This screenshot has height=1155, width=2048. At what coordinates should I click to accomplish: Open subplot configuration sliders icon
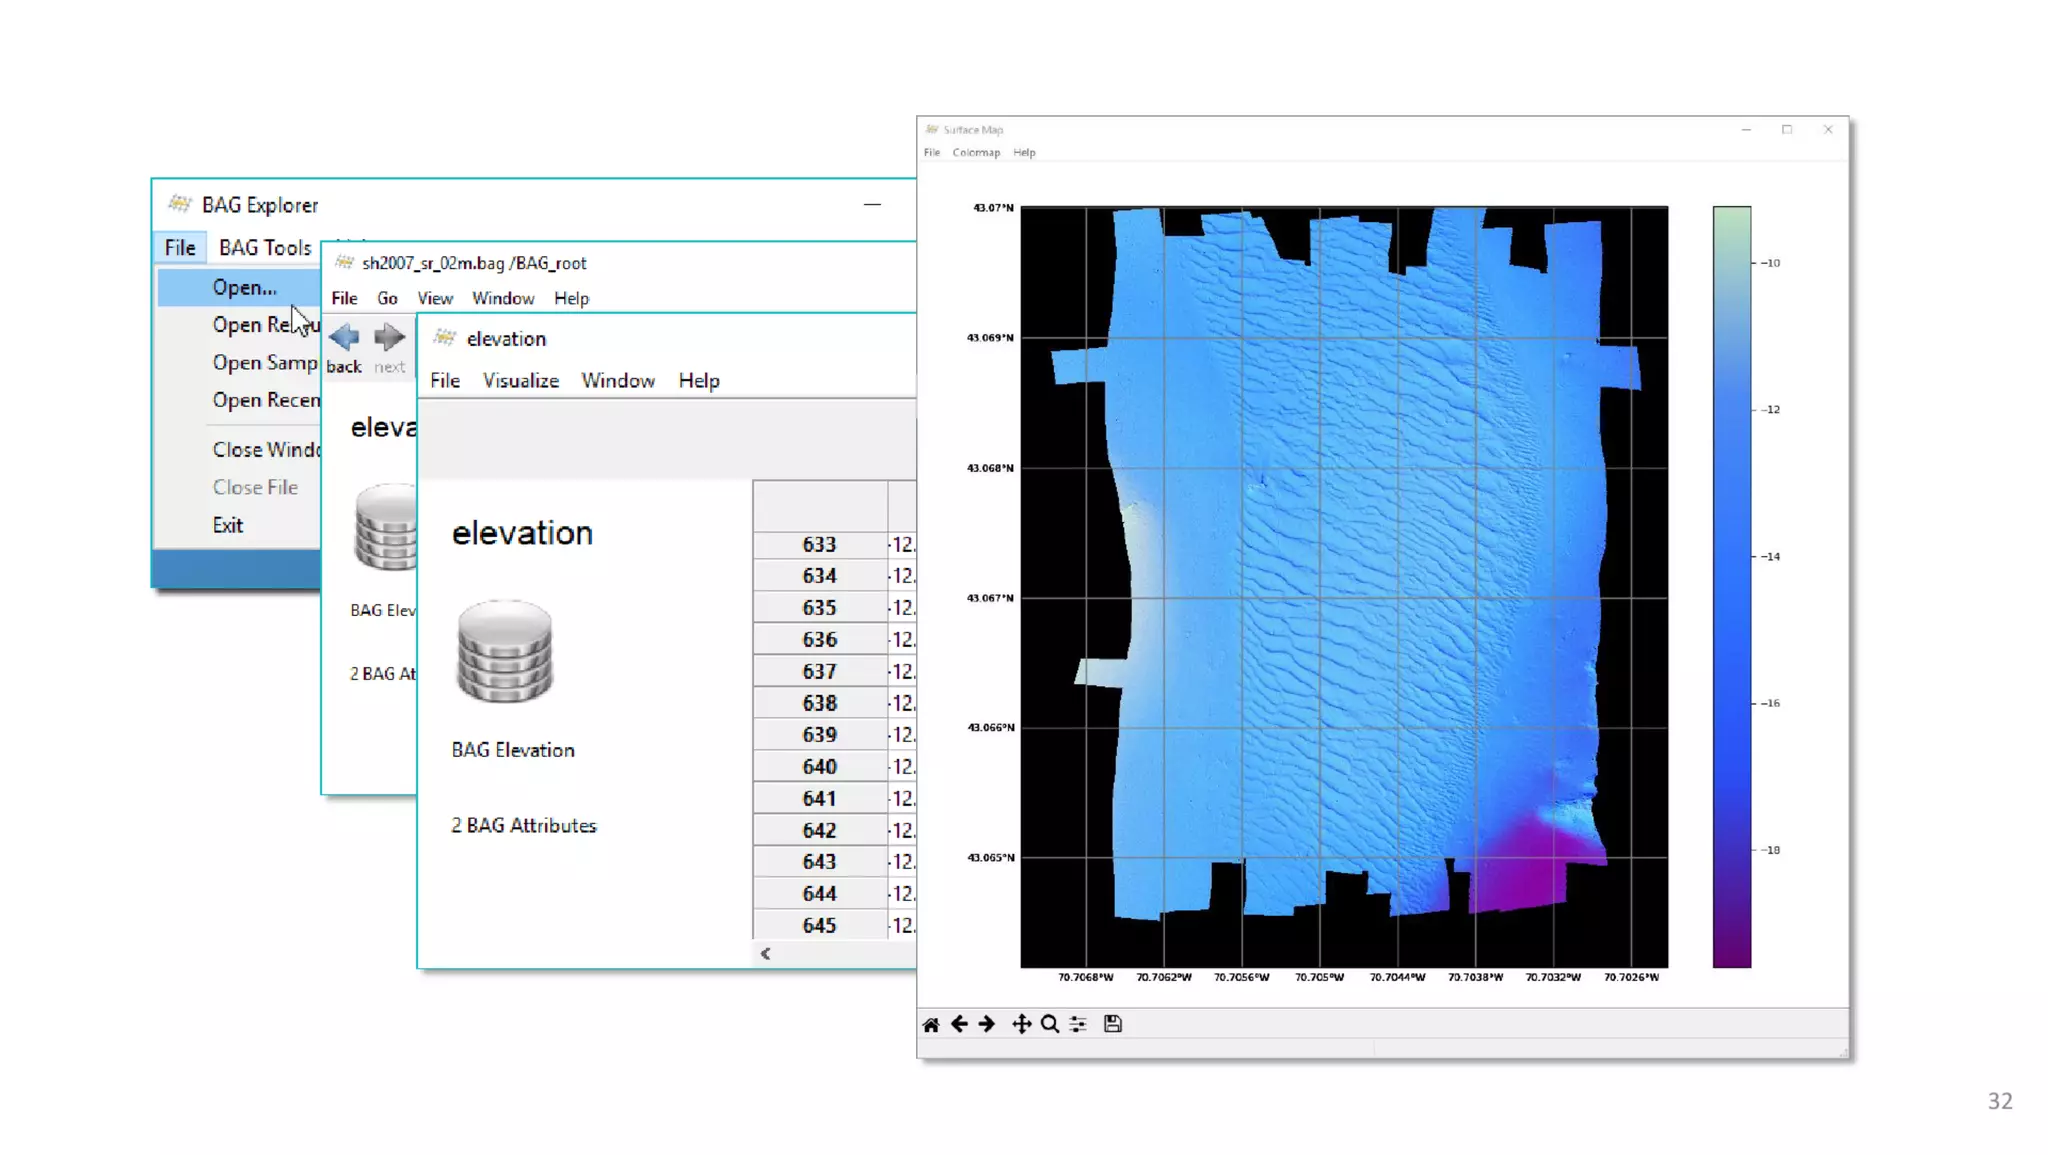click(x=1078, y=1024)
